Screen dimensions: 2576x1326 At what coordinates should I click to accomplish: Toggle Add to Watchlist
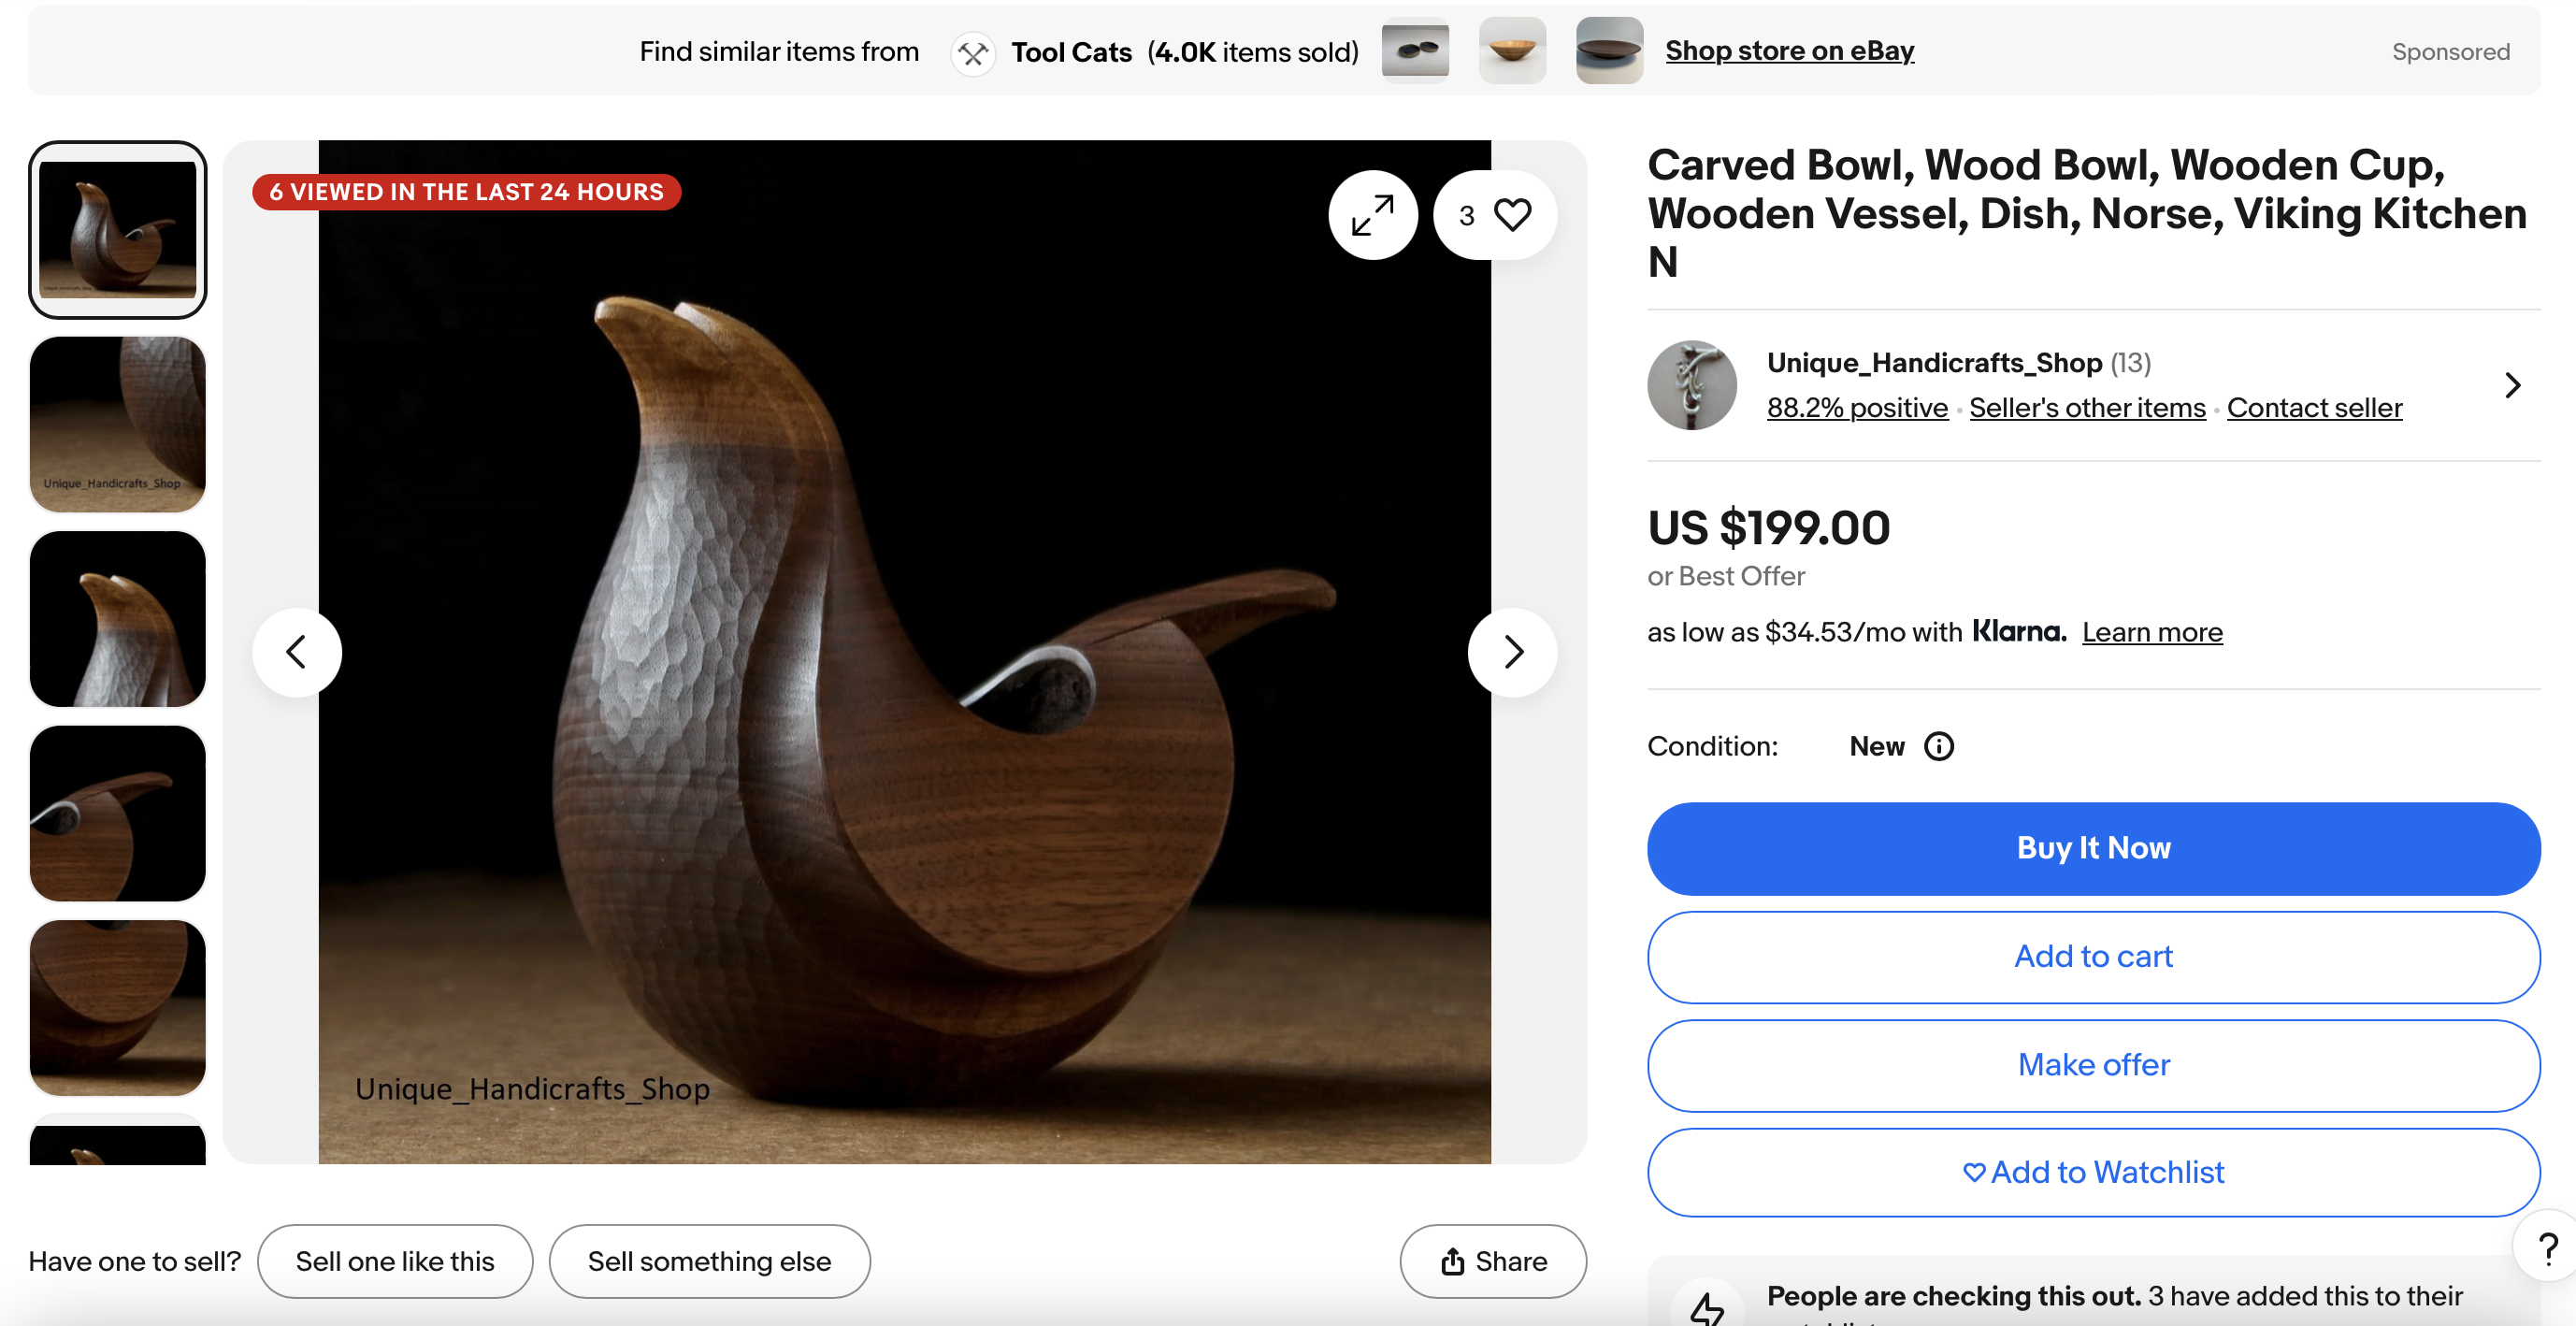[x=2093, y=1172]
